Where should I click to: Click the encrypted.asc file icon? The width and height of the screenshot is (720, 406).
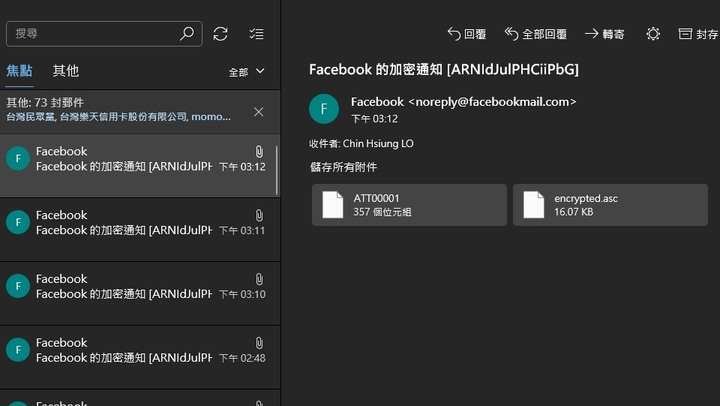(534, 205)
